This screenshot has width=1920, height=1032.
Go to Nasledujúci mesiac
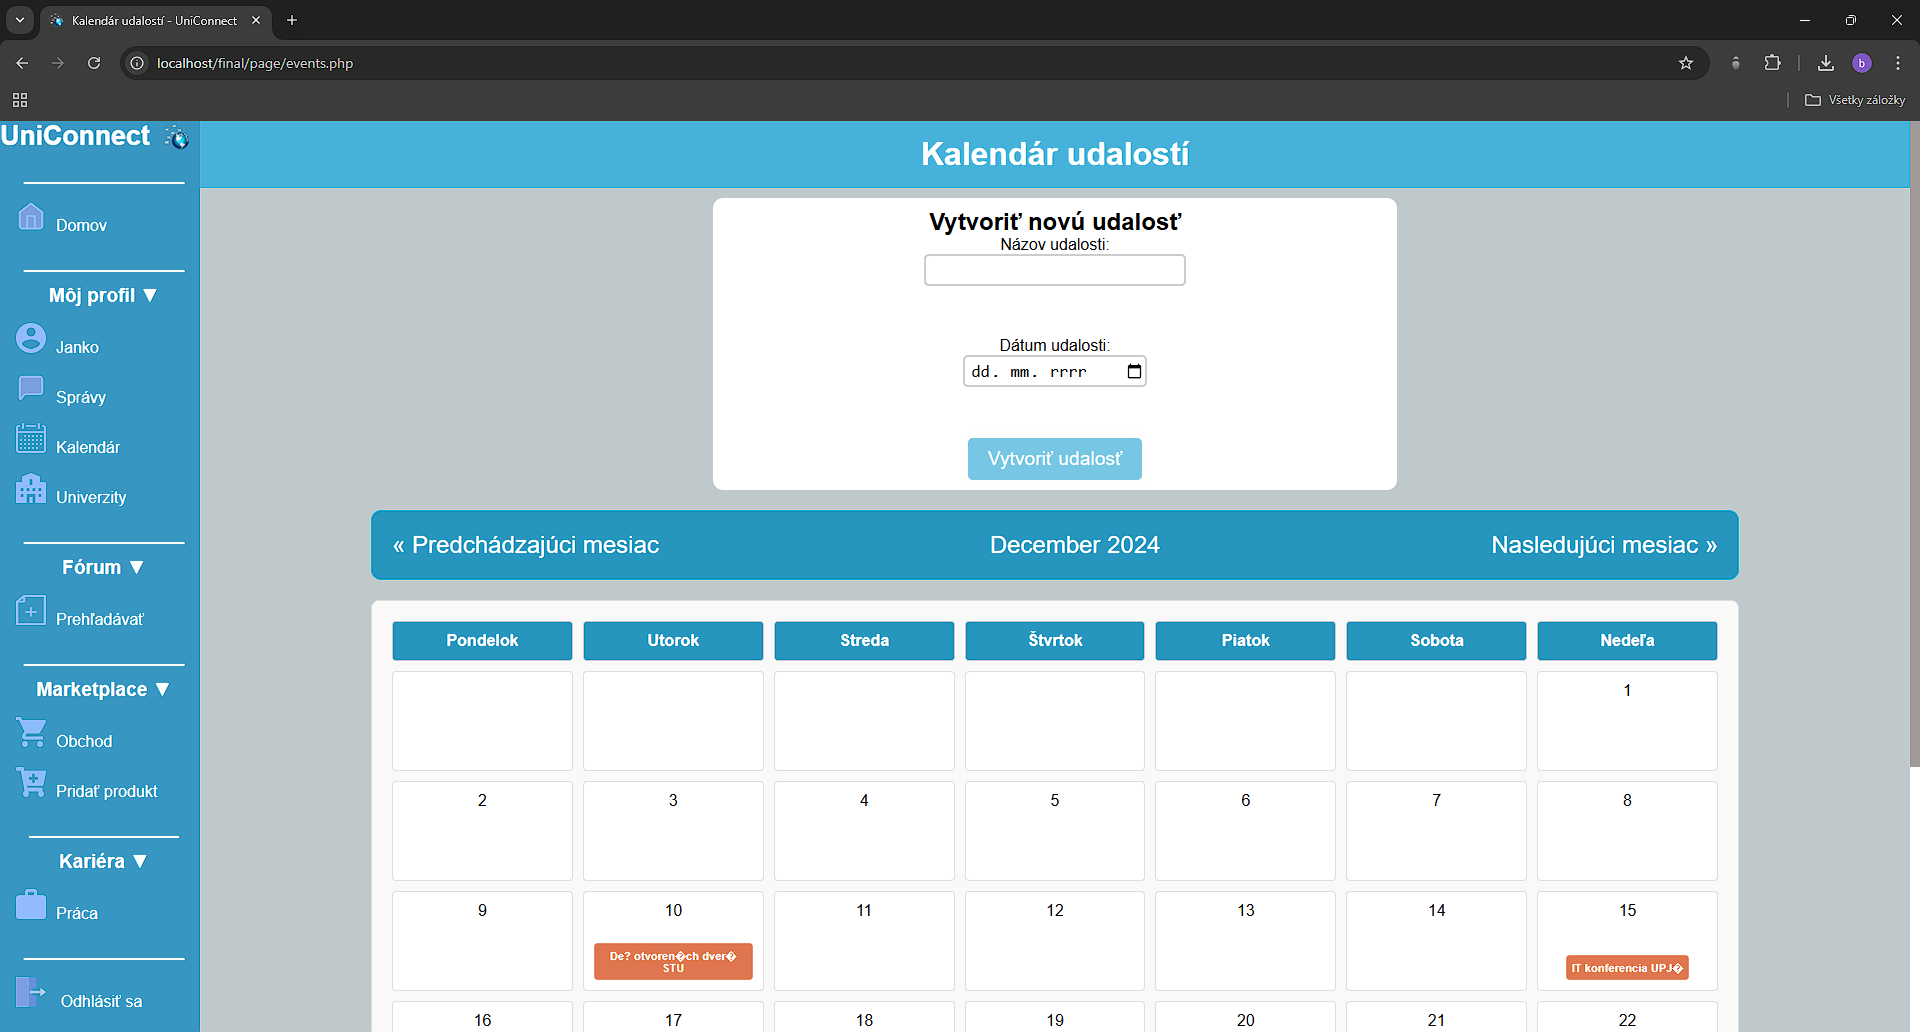click(1604, 545)
